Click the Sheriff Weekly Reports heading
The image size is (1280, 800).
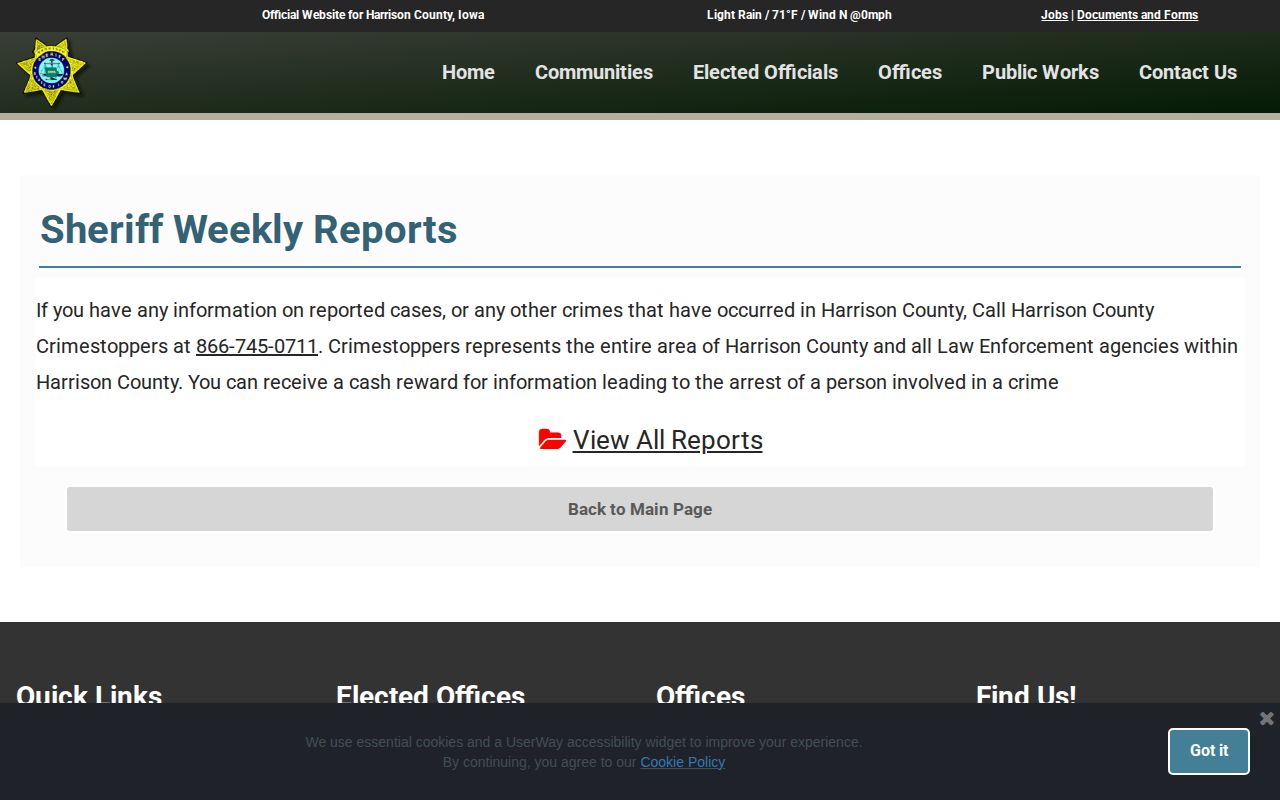249,229
